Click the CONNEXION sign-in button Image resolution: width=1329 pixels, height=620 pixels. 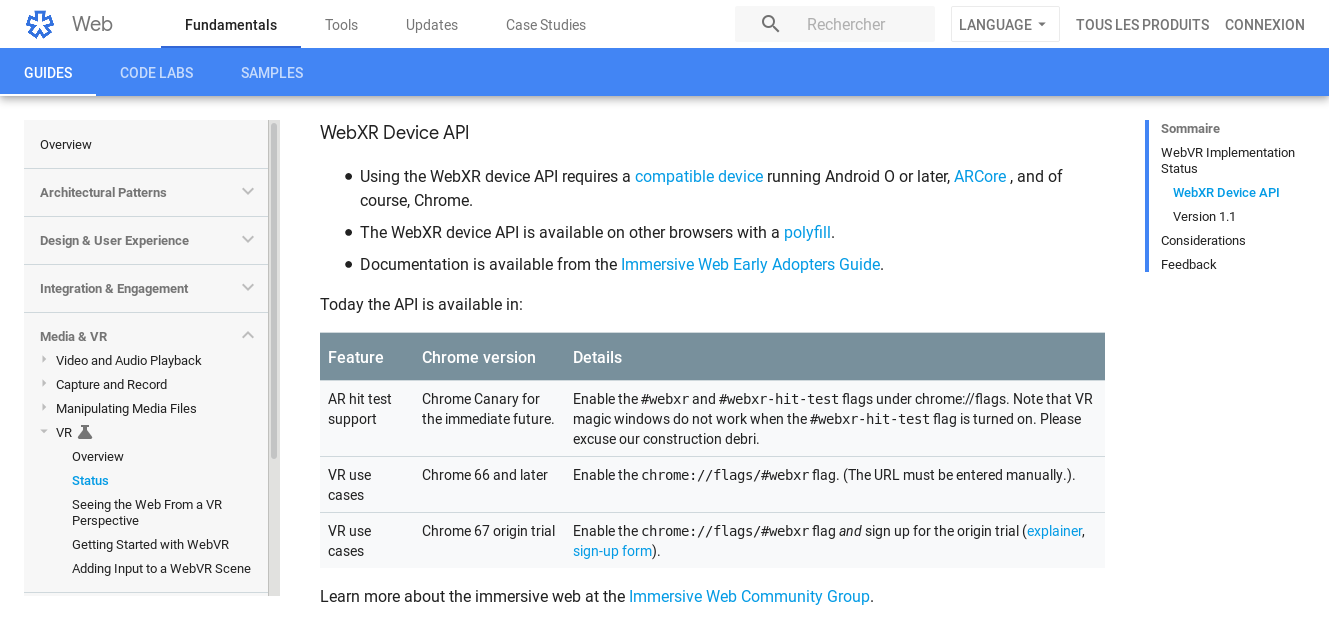click(1264, 25)
